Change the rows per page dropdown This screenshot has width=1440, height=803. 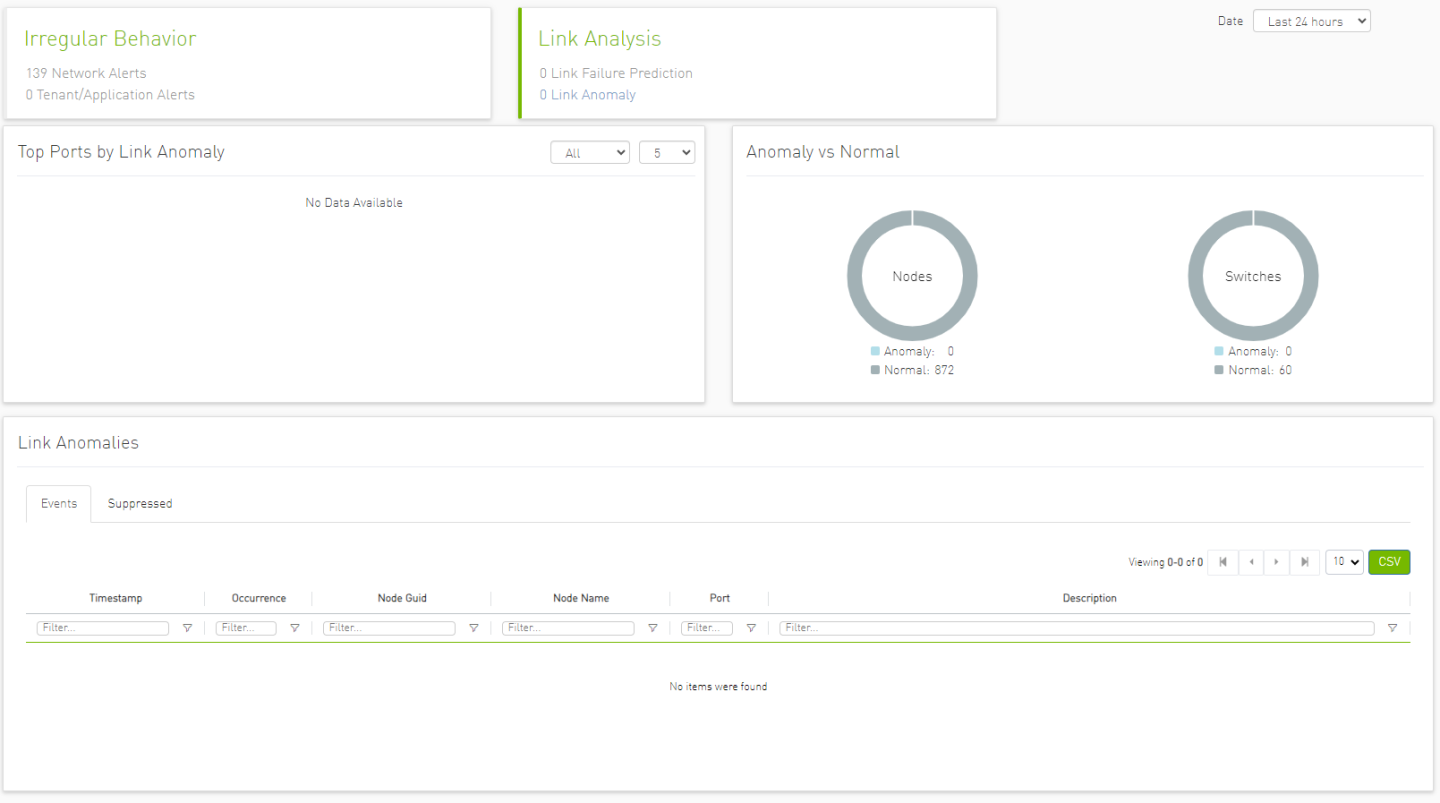pyautogui.click(x=1344, y=562)
